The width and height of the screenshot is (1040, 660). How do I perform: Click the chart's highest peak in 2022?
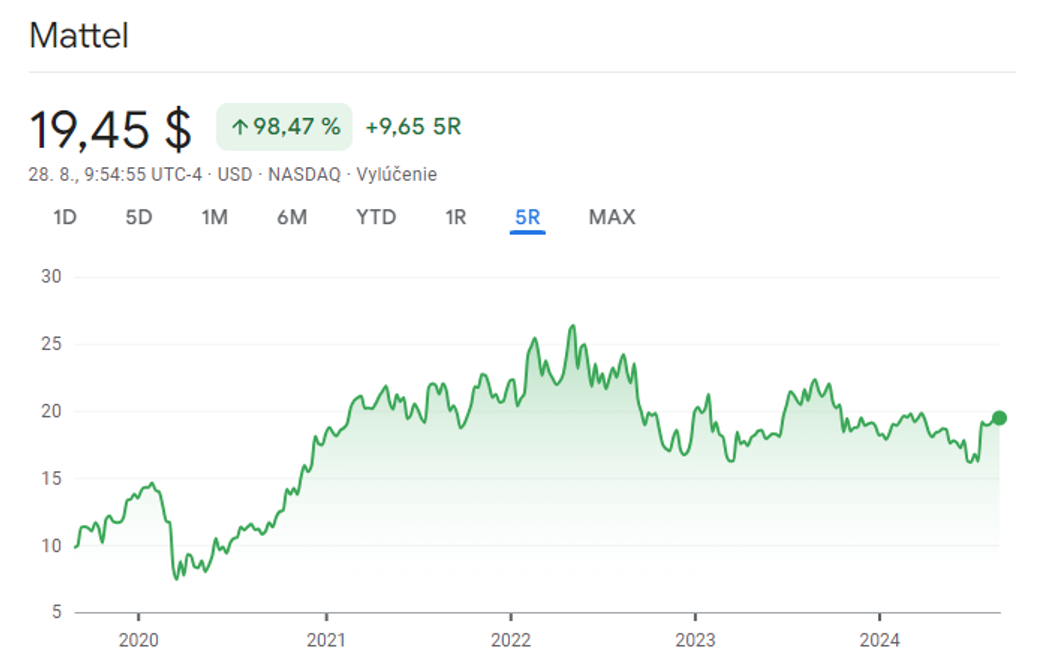[x=572, y=326]
